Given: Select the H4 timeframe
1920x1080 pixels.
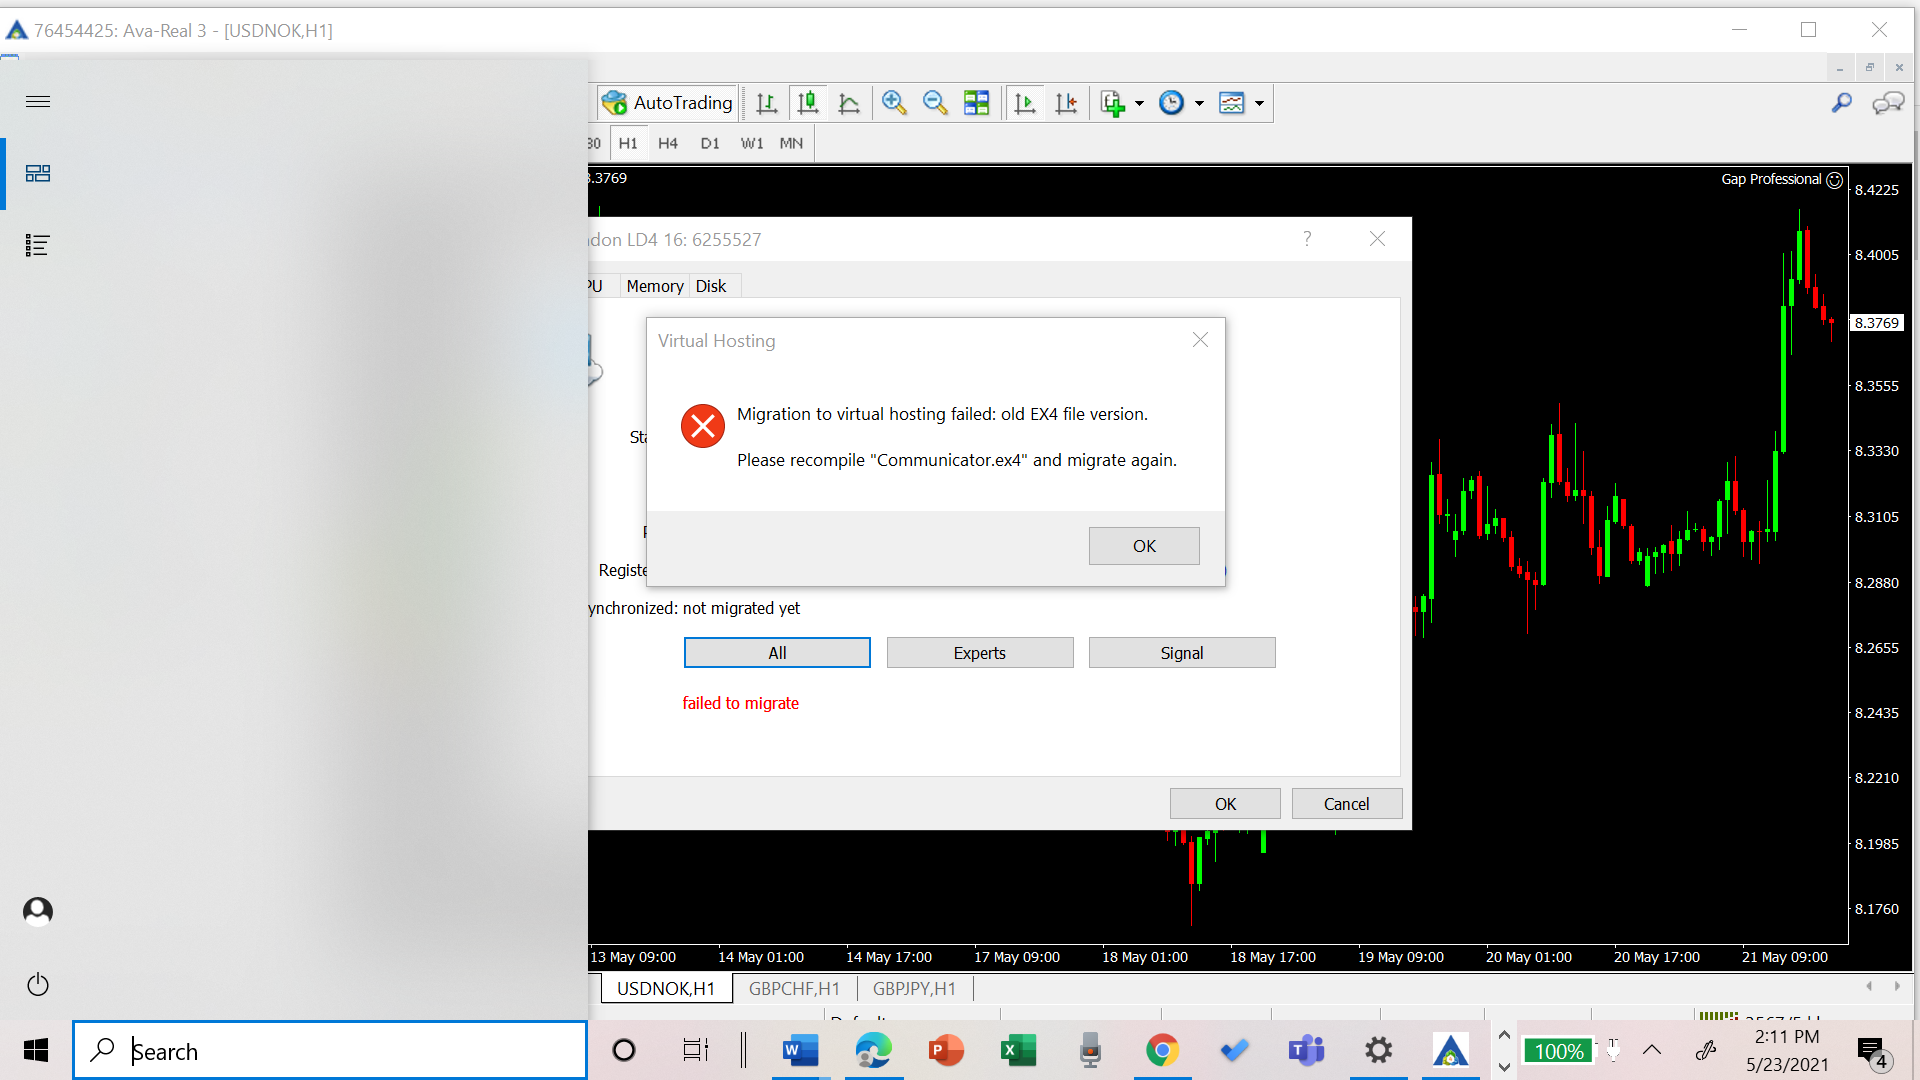Looking at the screenshot, I should [x=668, y=143].
